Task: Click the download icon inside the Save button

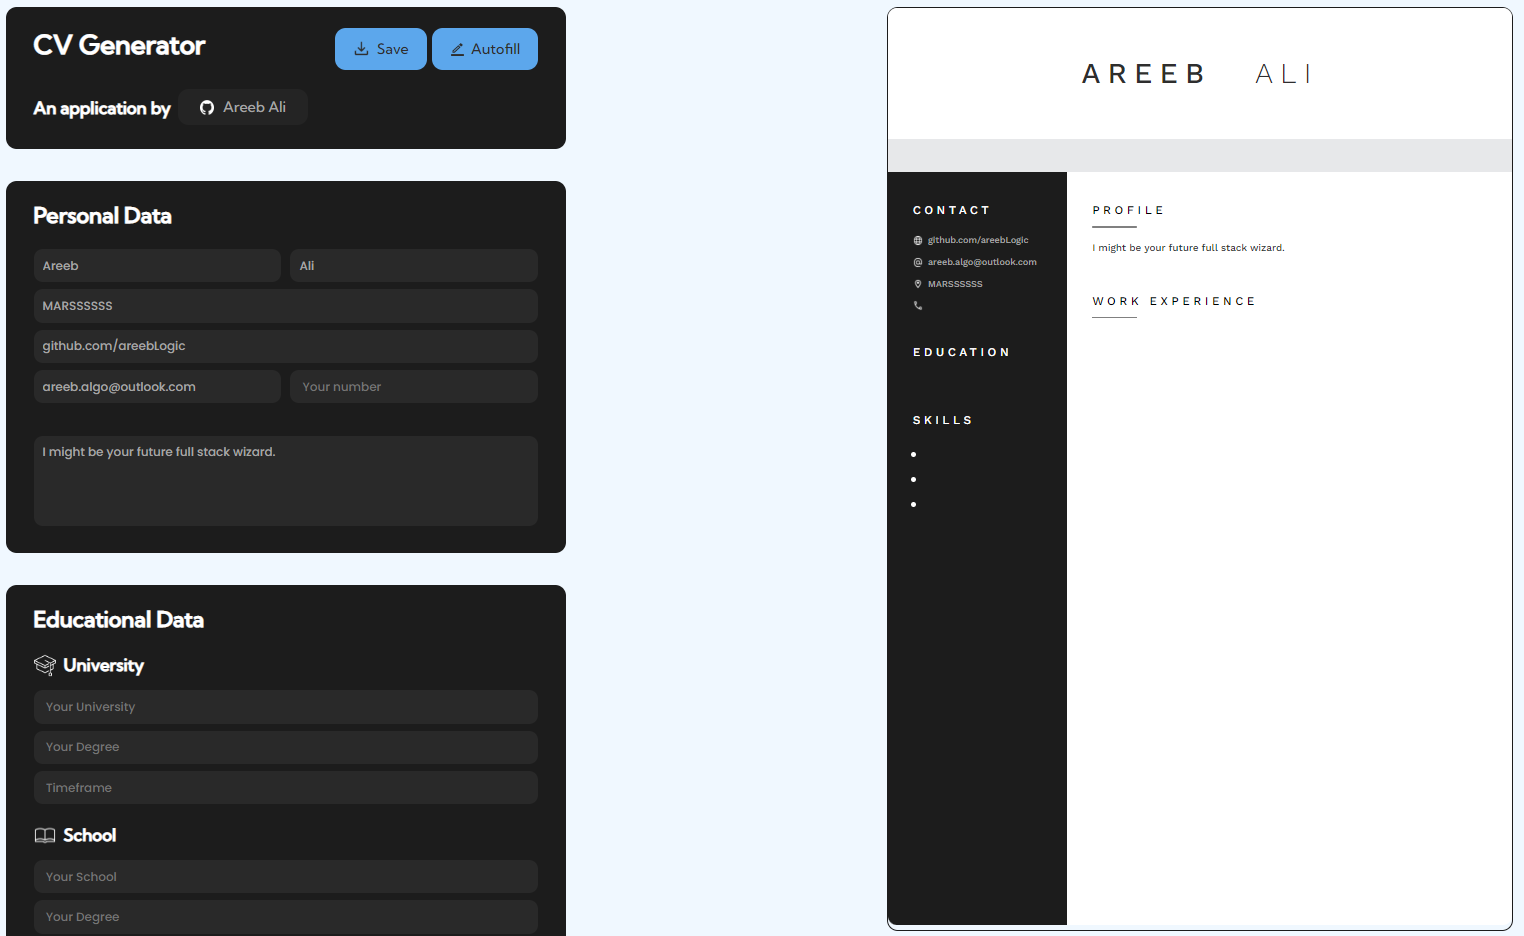Action: (361, 48)
